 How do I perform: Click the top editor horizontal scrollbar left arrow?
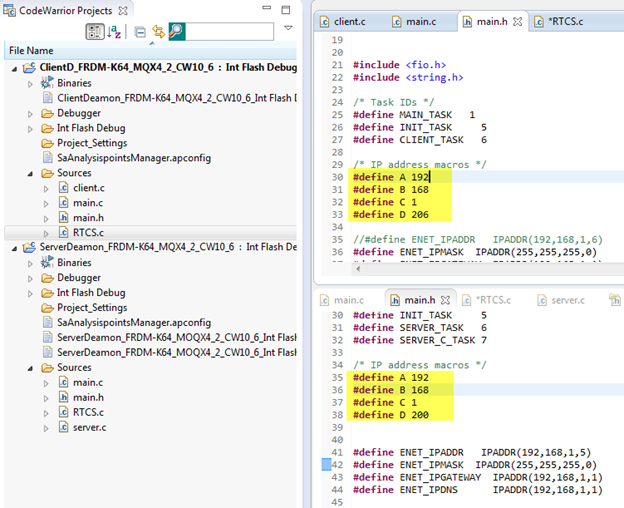(x=358, y=269)
